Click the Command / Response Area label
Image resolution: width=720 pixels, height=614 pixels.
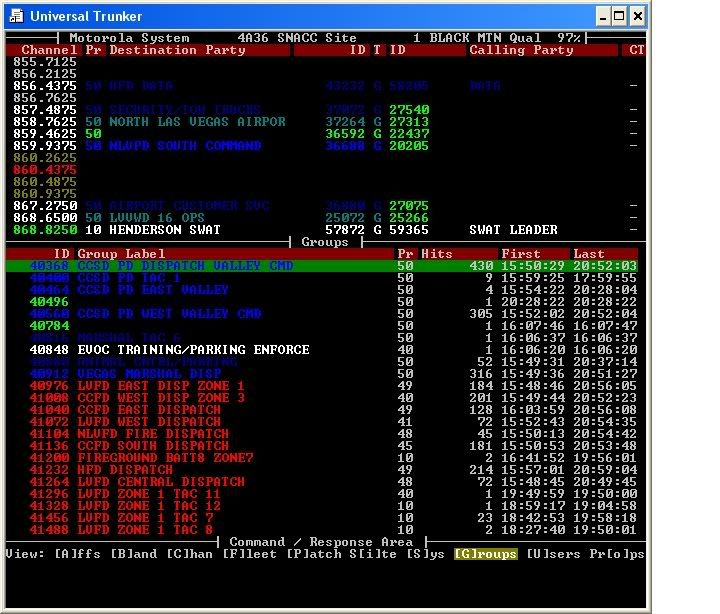point(321,541)
